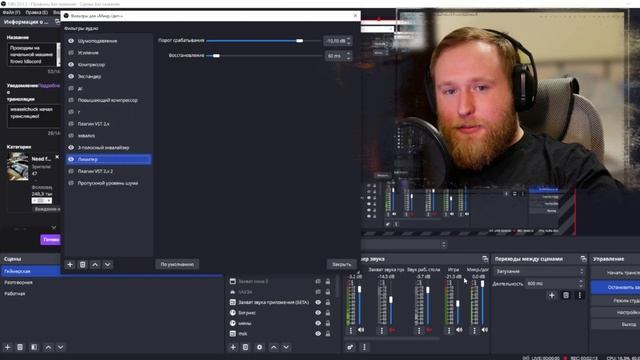
Task: Mute the Микр/доп mixer channel speaker
Action: click(x=484, y=330)
